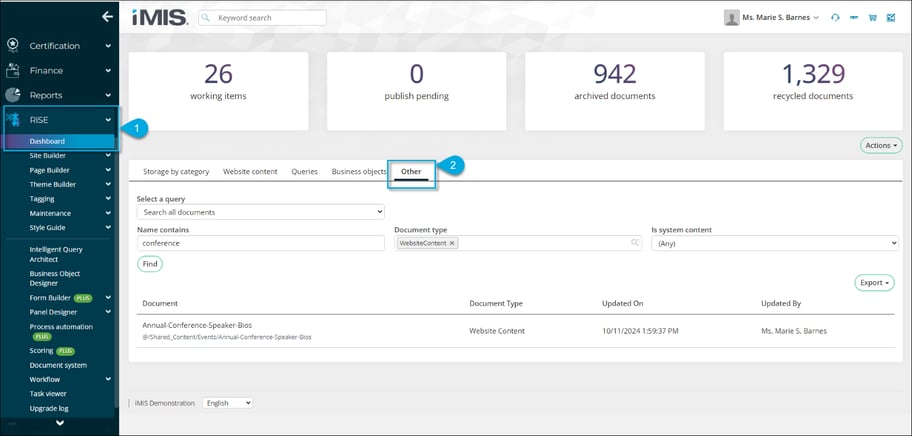Open the English language dropdown
The height and width of the screenshot is (436, 912).
click(x=227, y=403)
